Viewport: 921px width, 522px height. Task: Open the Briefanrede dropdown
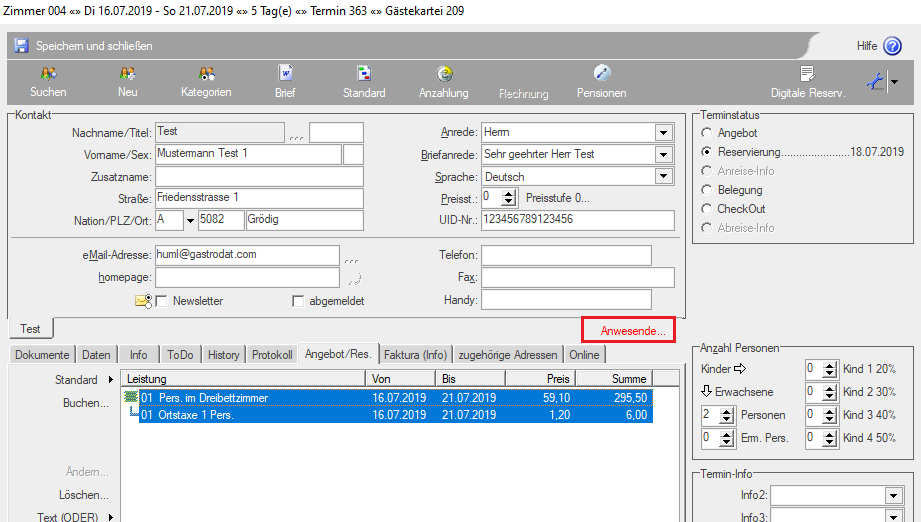664,154
